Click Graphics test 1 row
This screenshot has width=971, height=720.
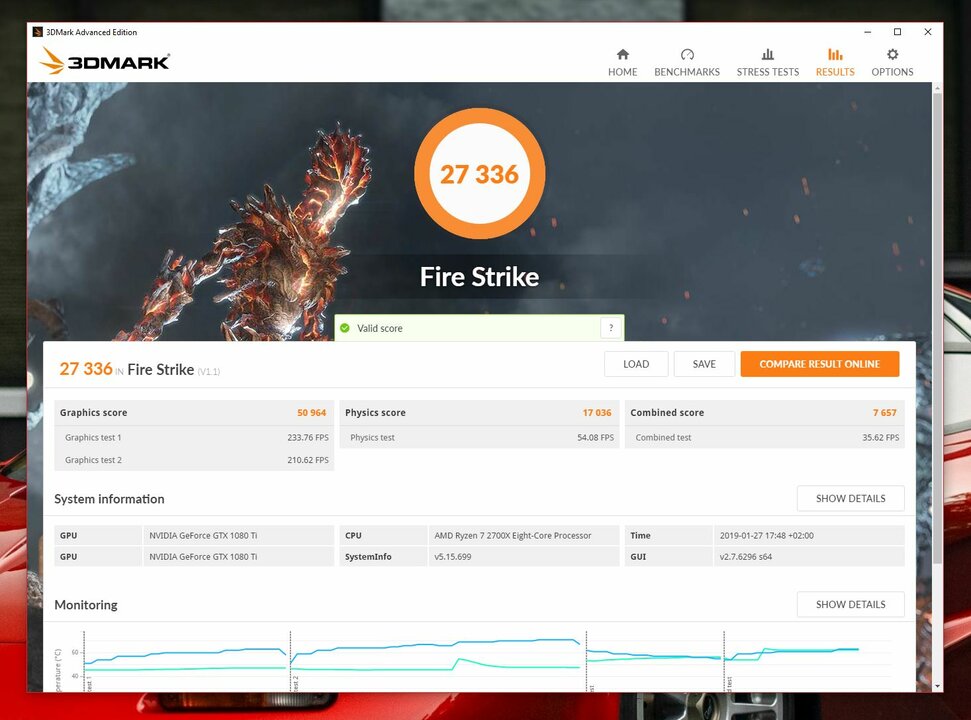194,437
